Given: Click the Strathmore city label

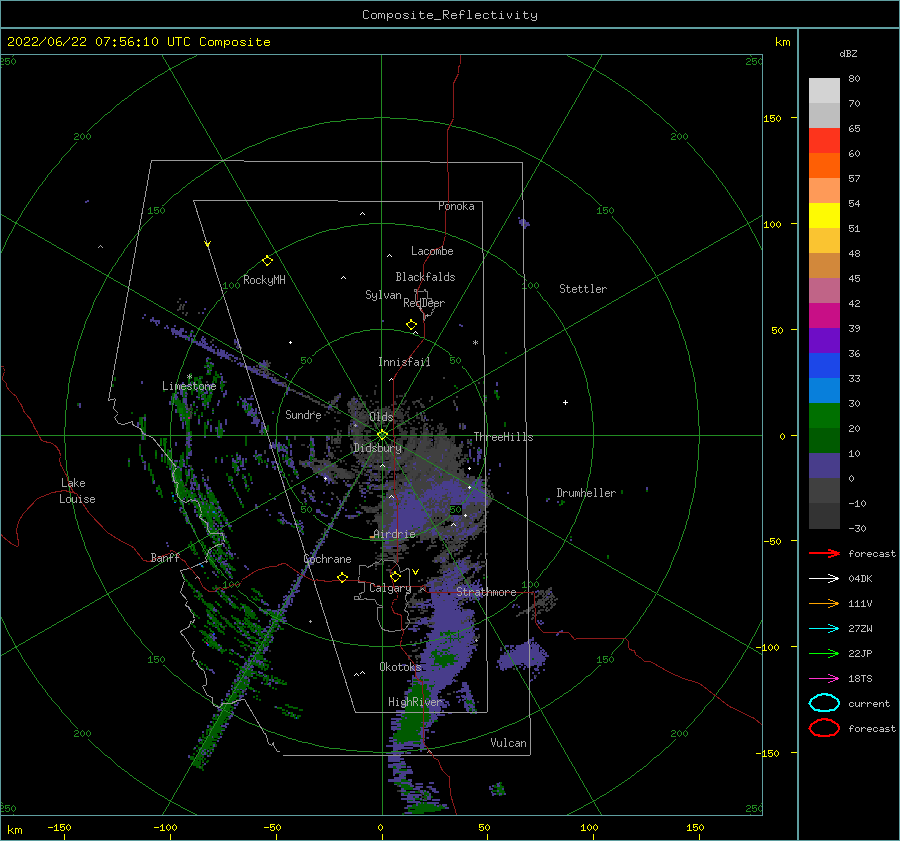Looking at the screenshot, I should click(x=486, y=592).
